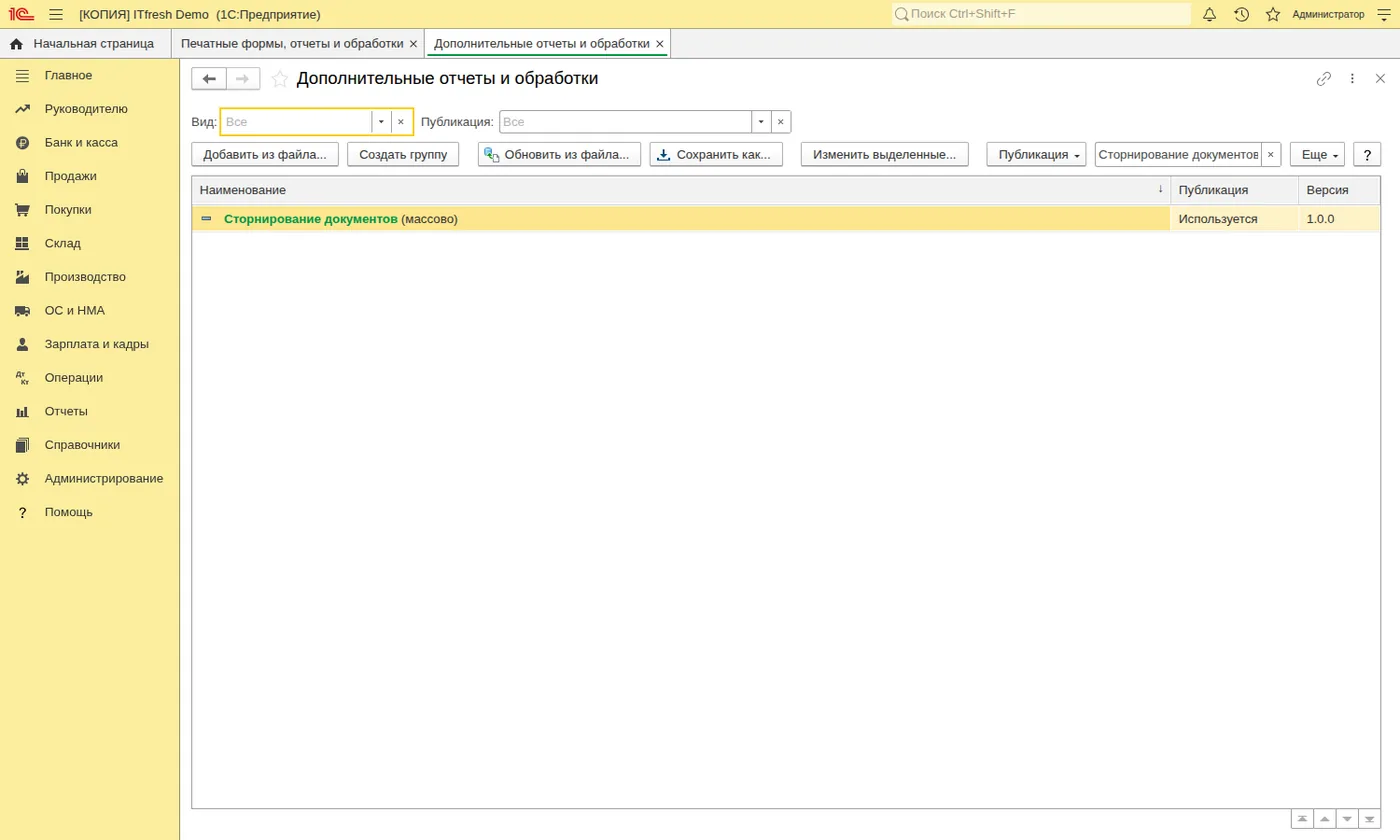The width and height of the screenshot is (1400, 840).
Task: Move down one row in list
Action: click(x=1347, y=819)
